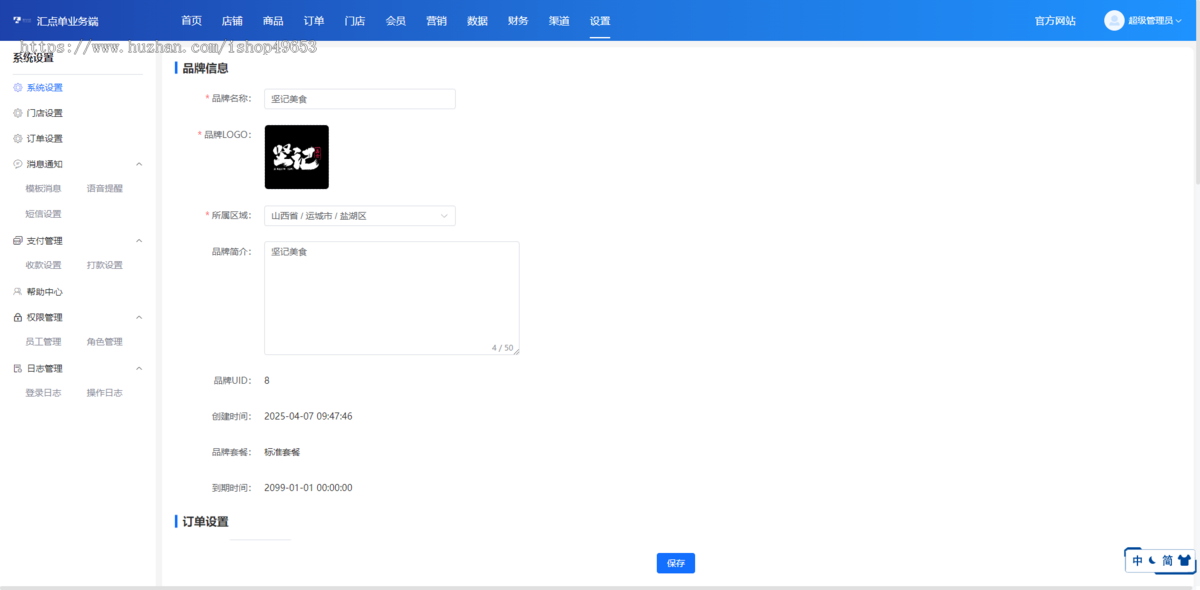Go to 收款设置 in the sidebar
The image size is (1200, 590).
click(43, 265)
